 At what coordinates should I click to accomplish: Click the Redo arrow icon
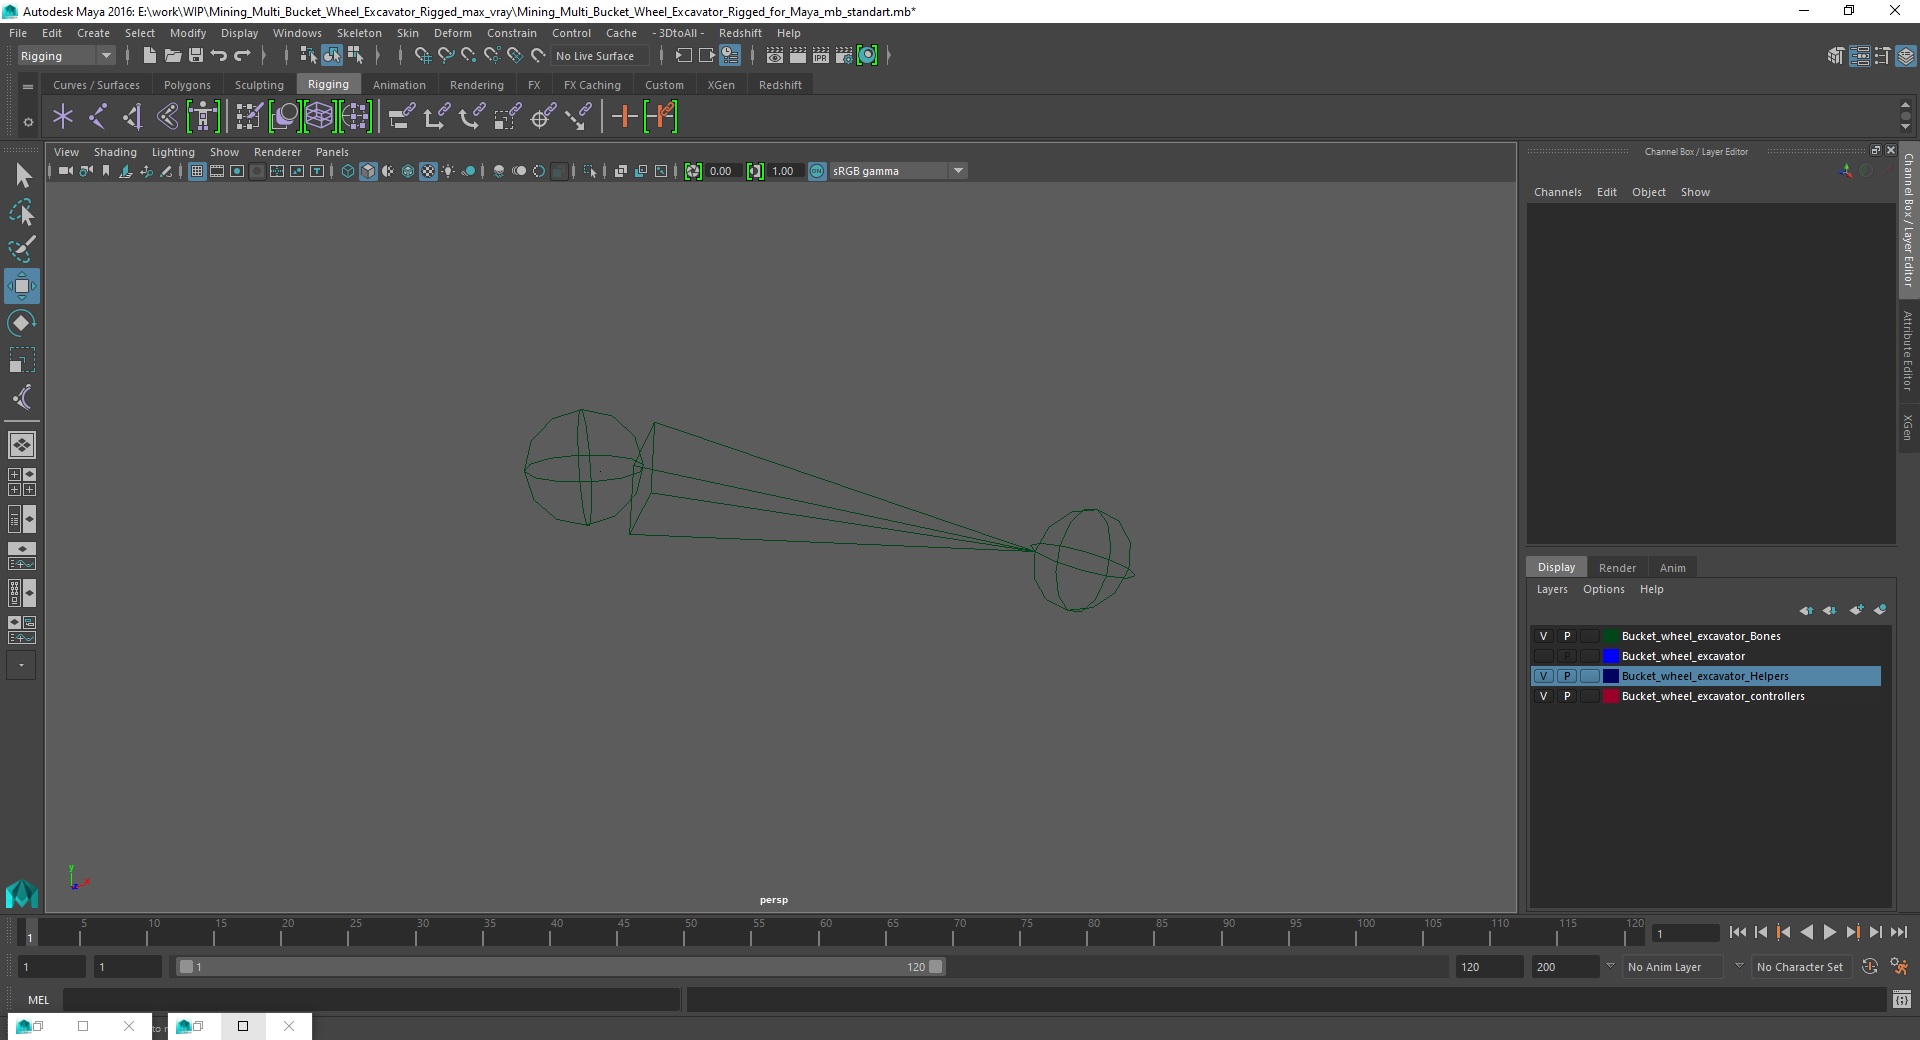coord(242,56)
